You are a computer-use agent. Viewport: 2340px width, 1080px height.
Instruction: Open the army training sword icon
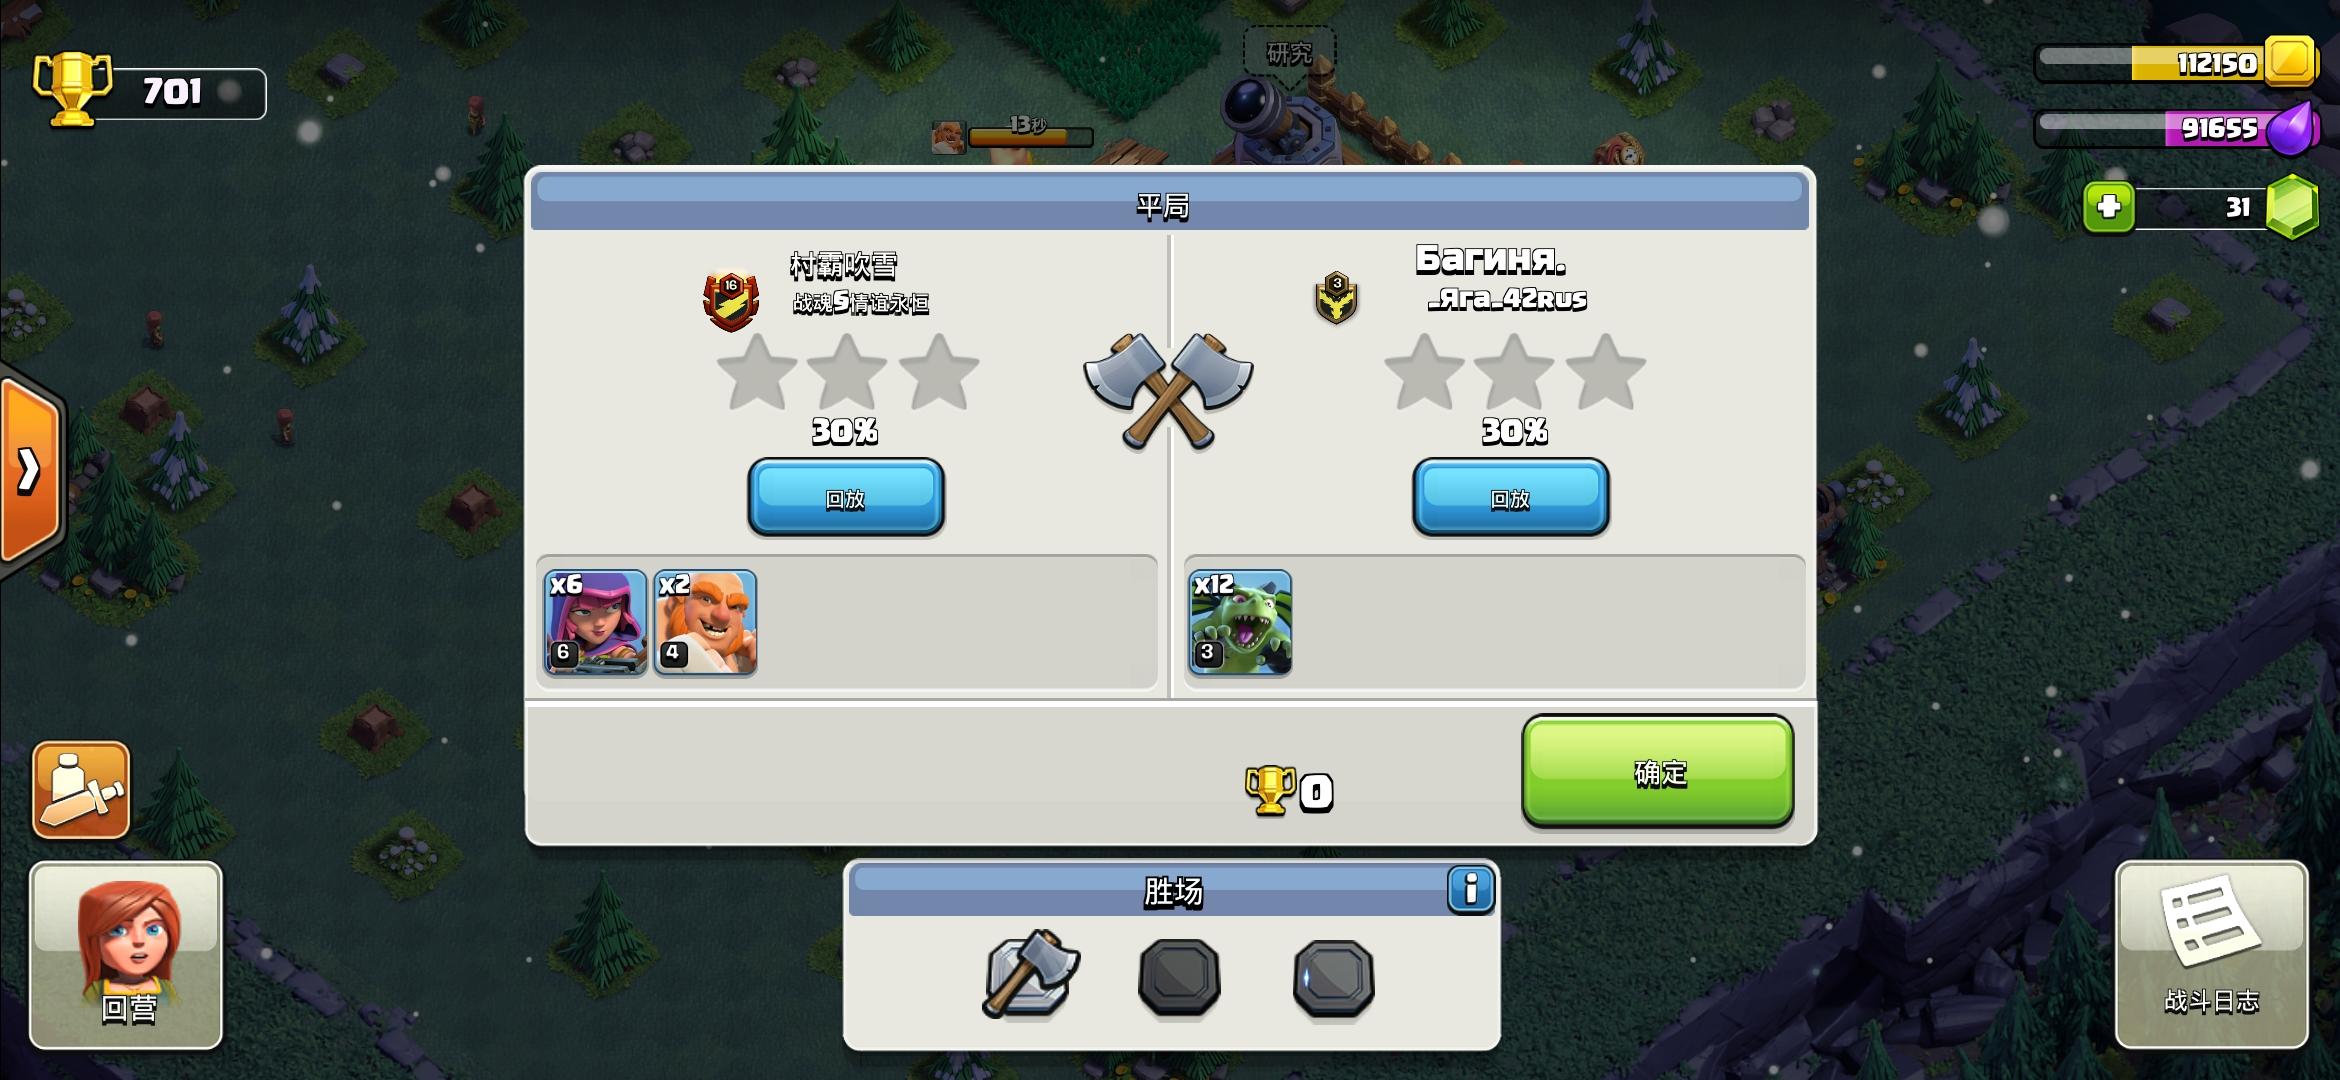coord(81,790)
